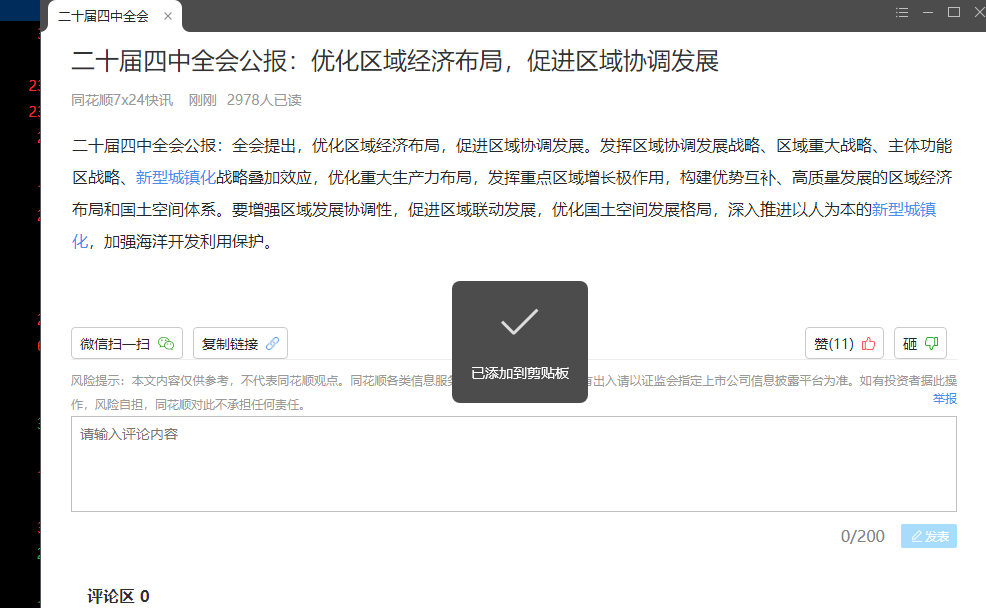Click the WeChat icon in 微信扫一扫
The image size is (986, 608).
[x=166, y=343]
